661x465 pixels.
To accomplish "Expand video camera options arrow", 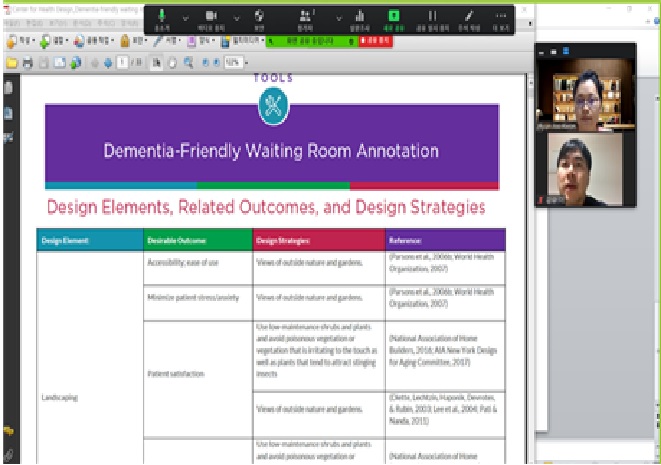I will 236,18.
